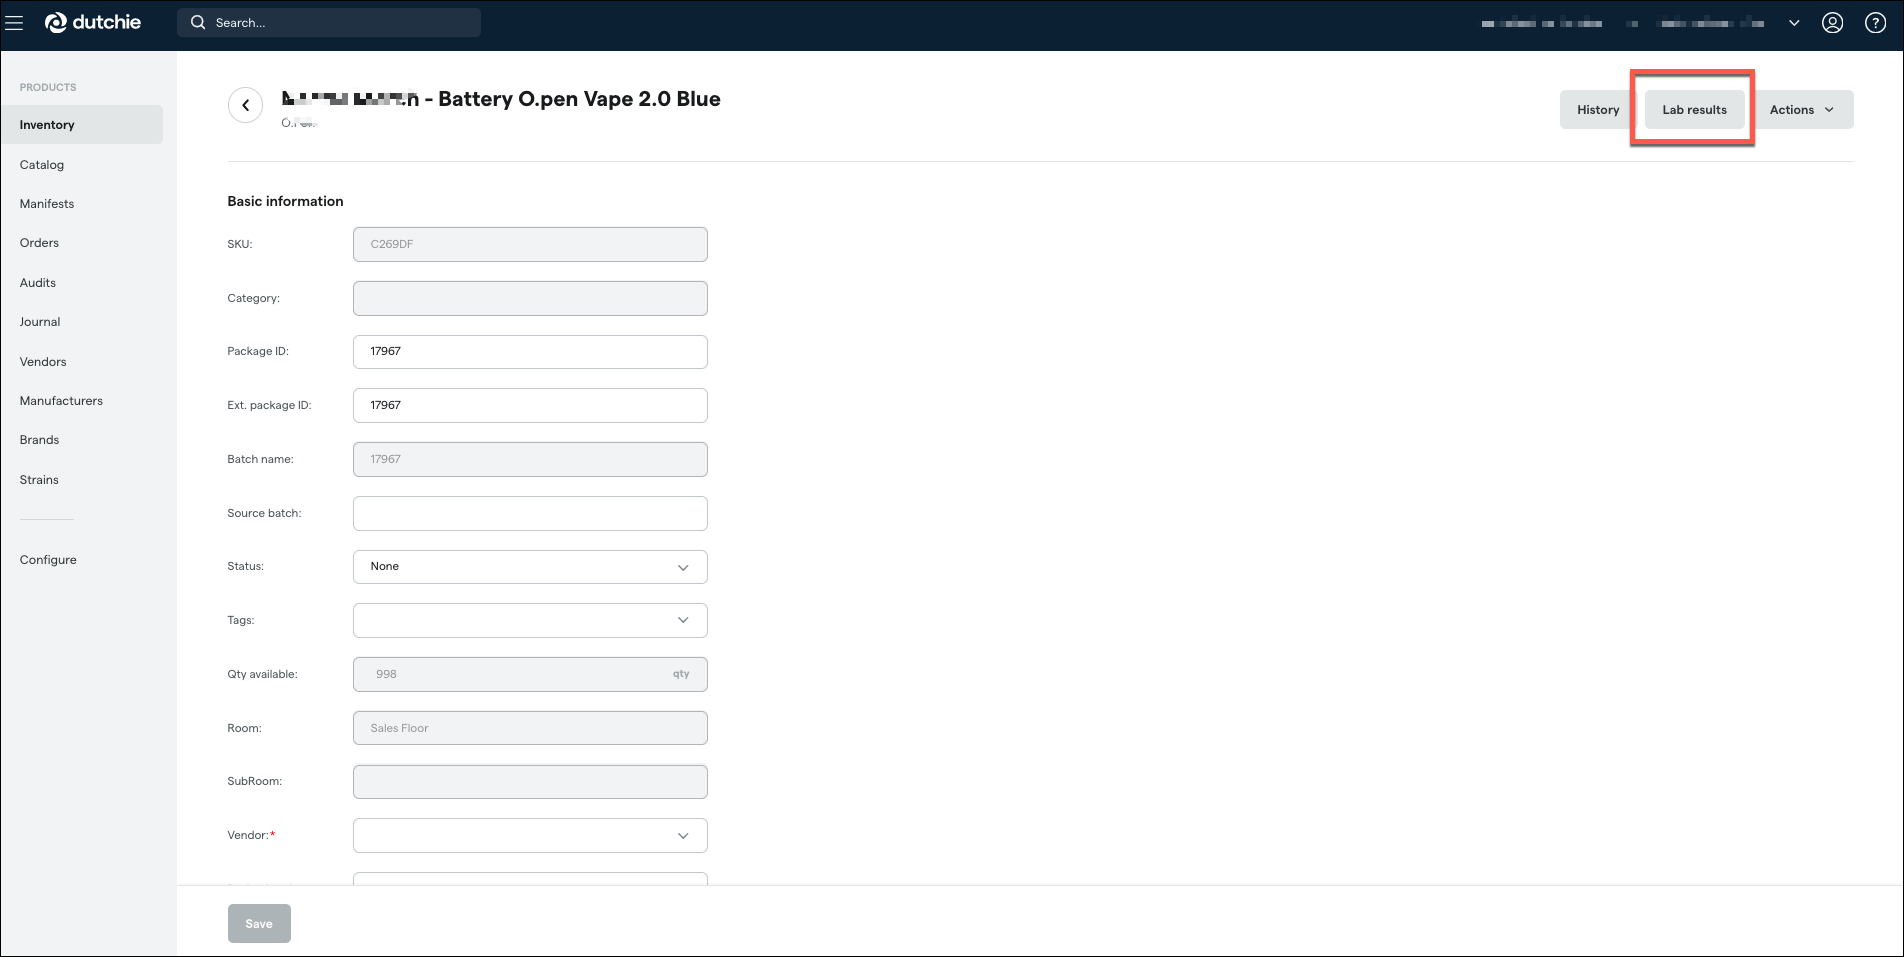Click the Batch name field

[x=530, y=460]
